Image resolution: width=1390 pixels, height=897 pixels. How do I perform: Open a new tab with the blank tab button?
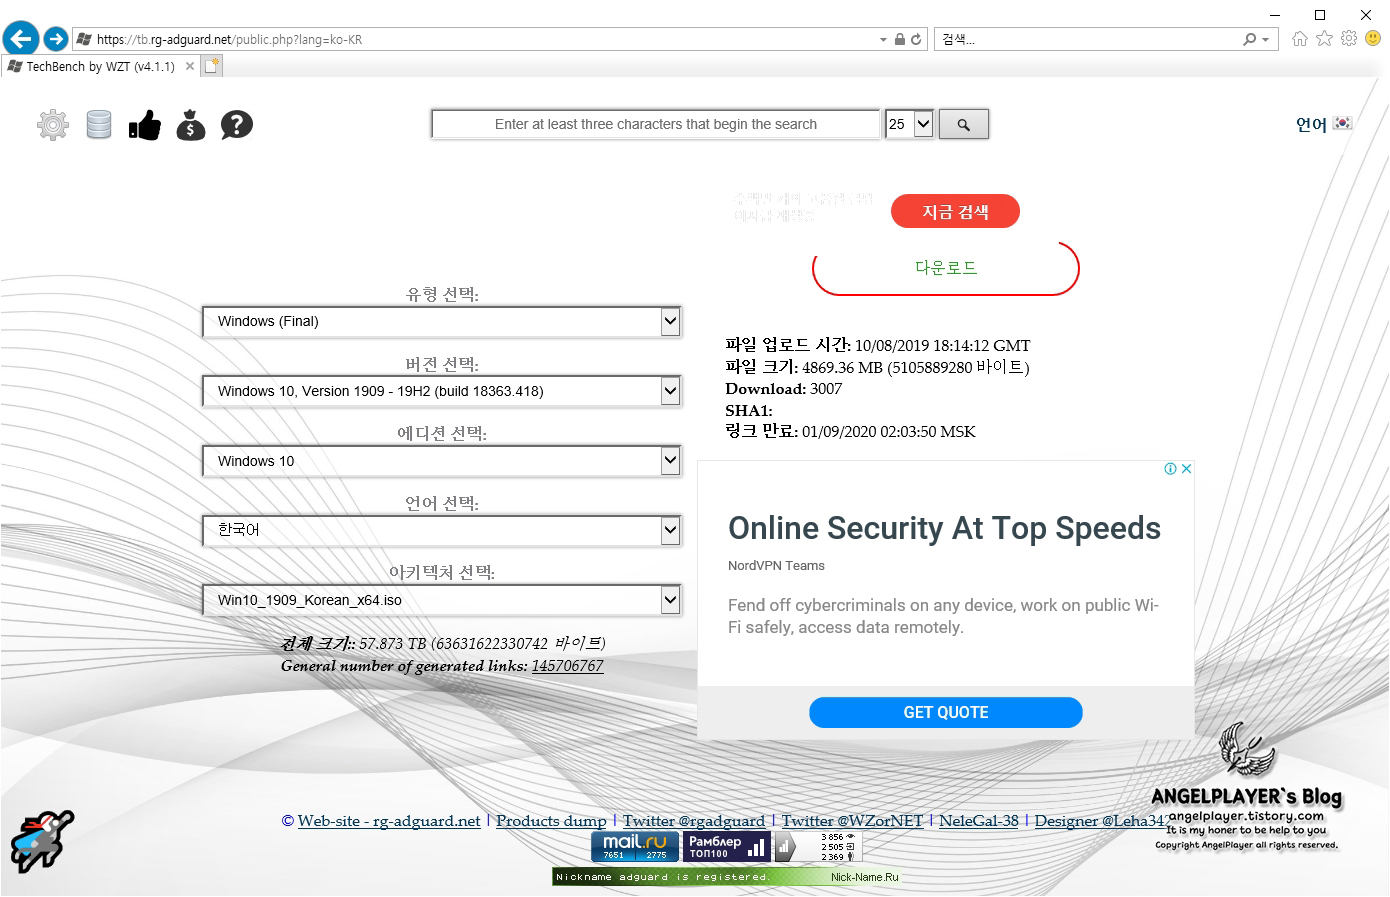click(211, 66)
